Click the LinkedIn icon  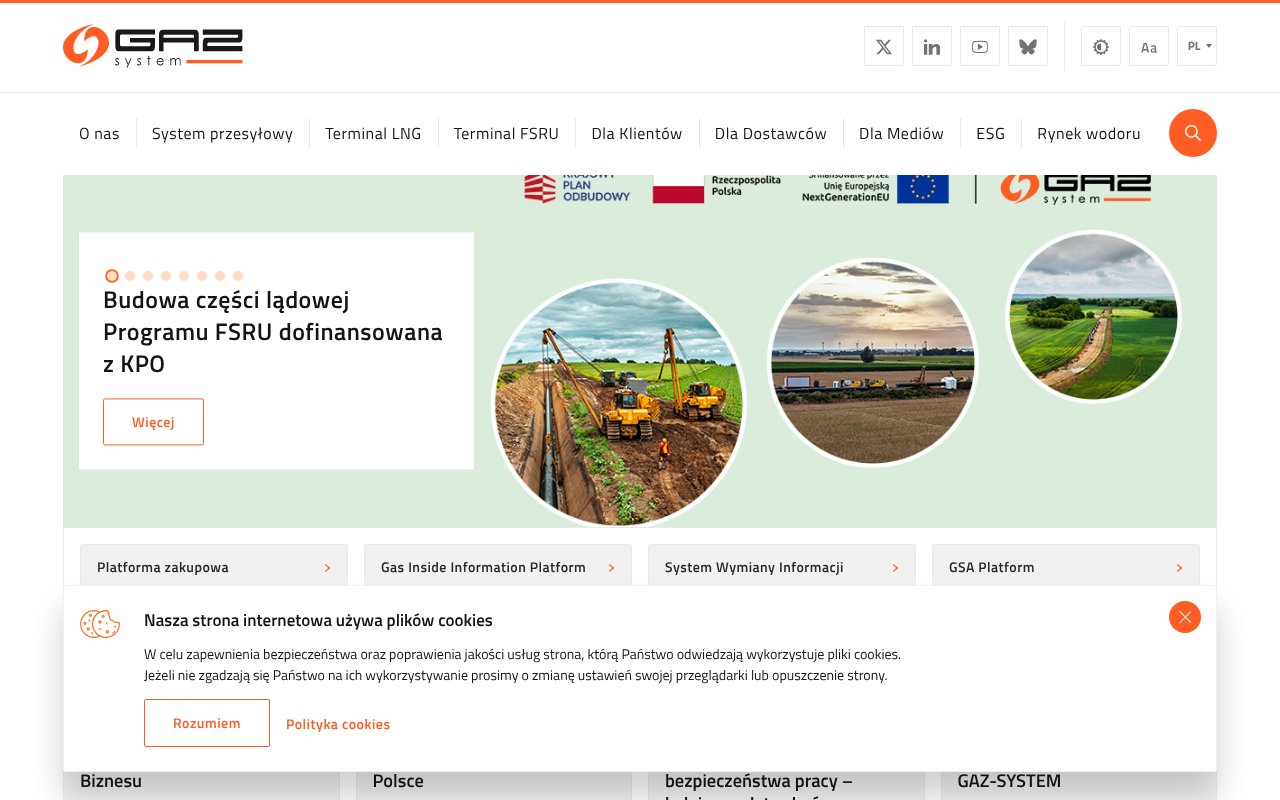[x=931, y=45]
